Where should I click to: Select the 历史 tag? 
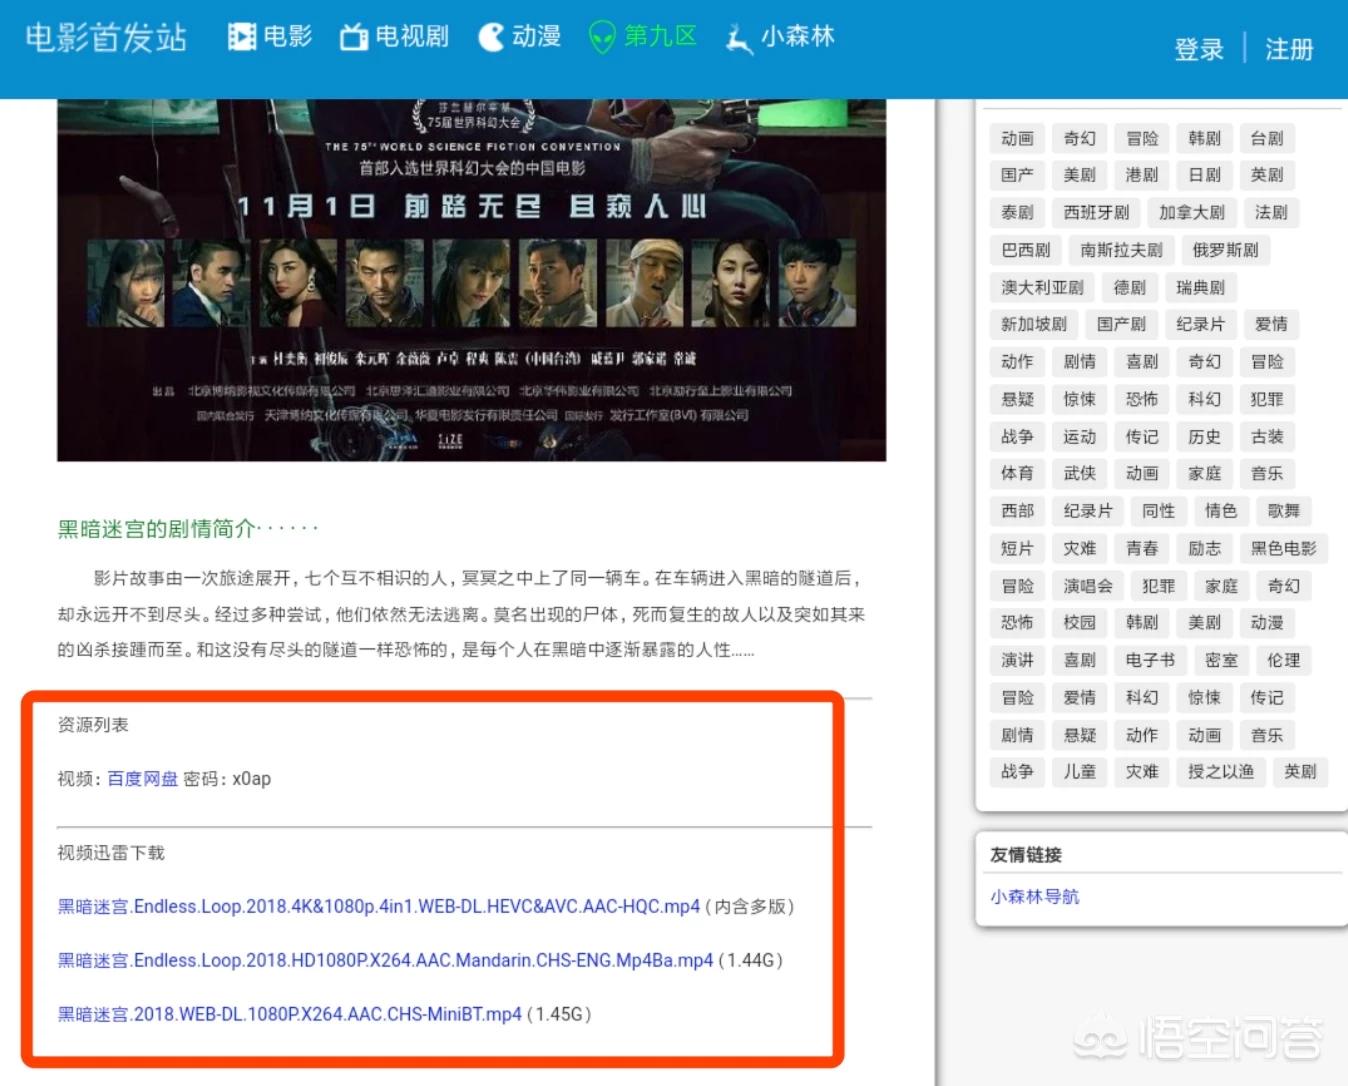1204,436
